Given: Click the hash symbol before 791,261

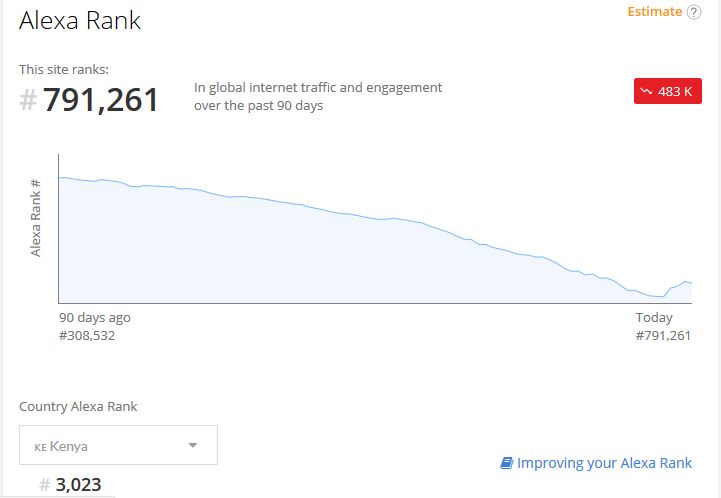Looking at the screenshot, I should (x=28, y=100).
